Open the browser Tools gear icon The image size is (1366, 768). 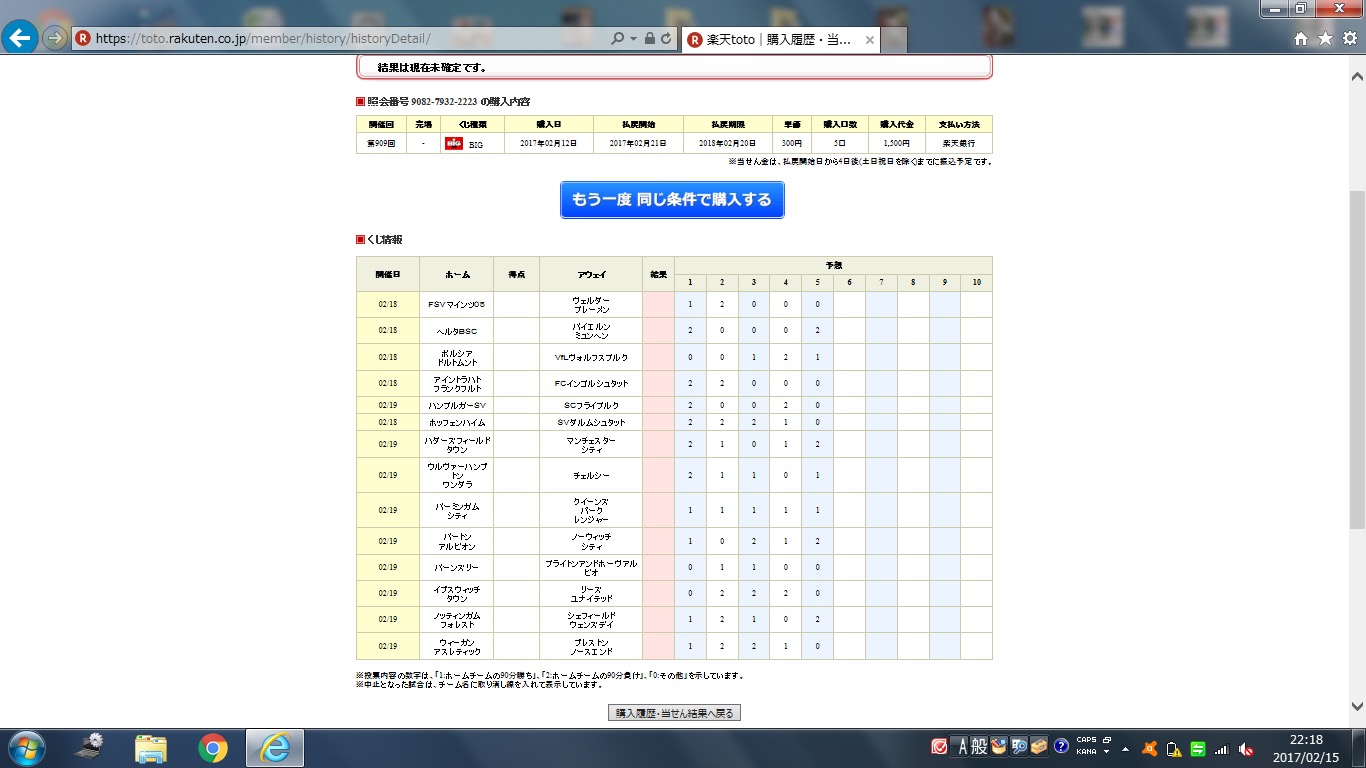[x=1349, y=39]
